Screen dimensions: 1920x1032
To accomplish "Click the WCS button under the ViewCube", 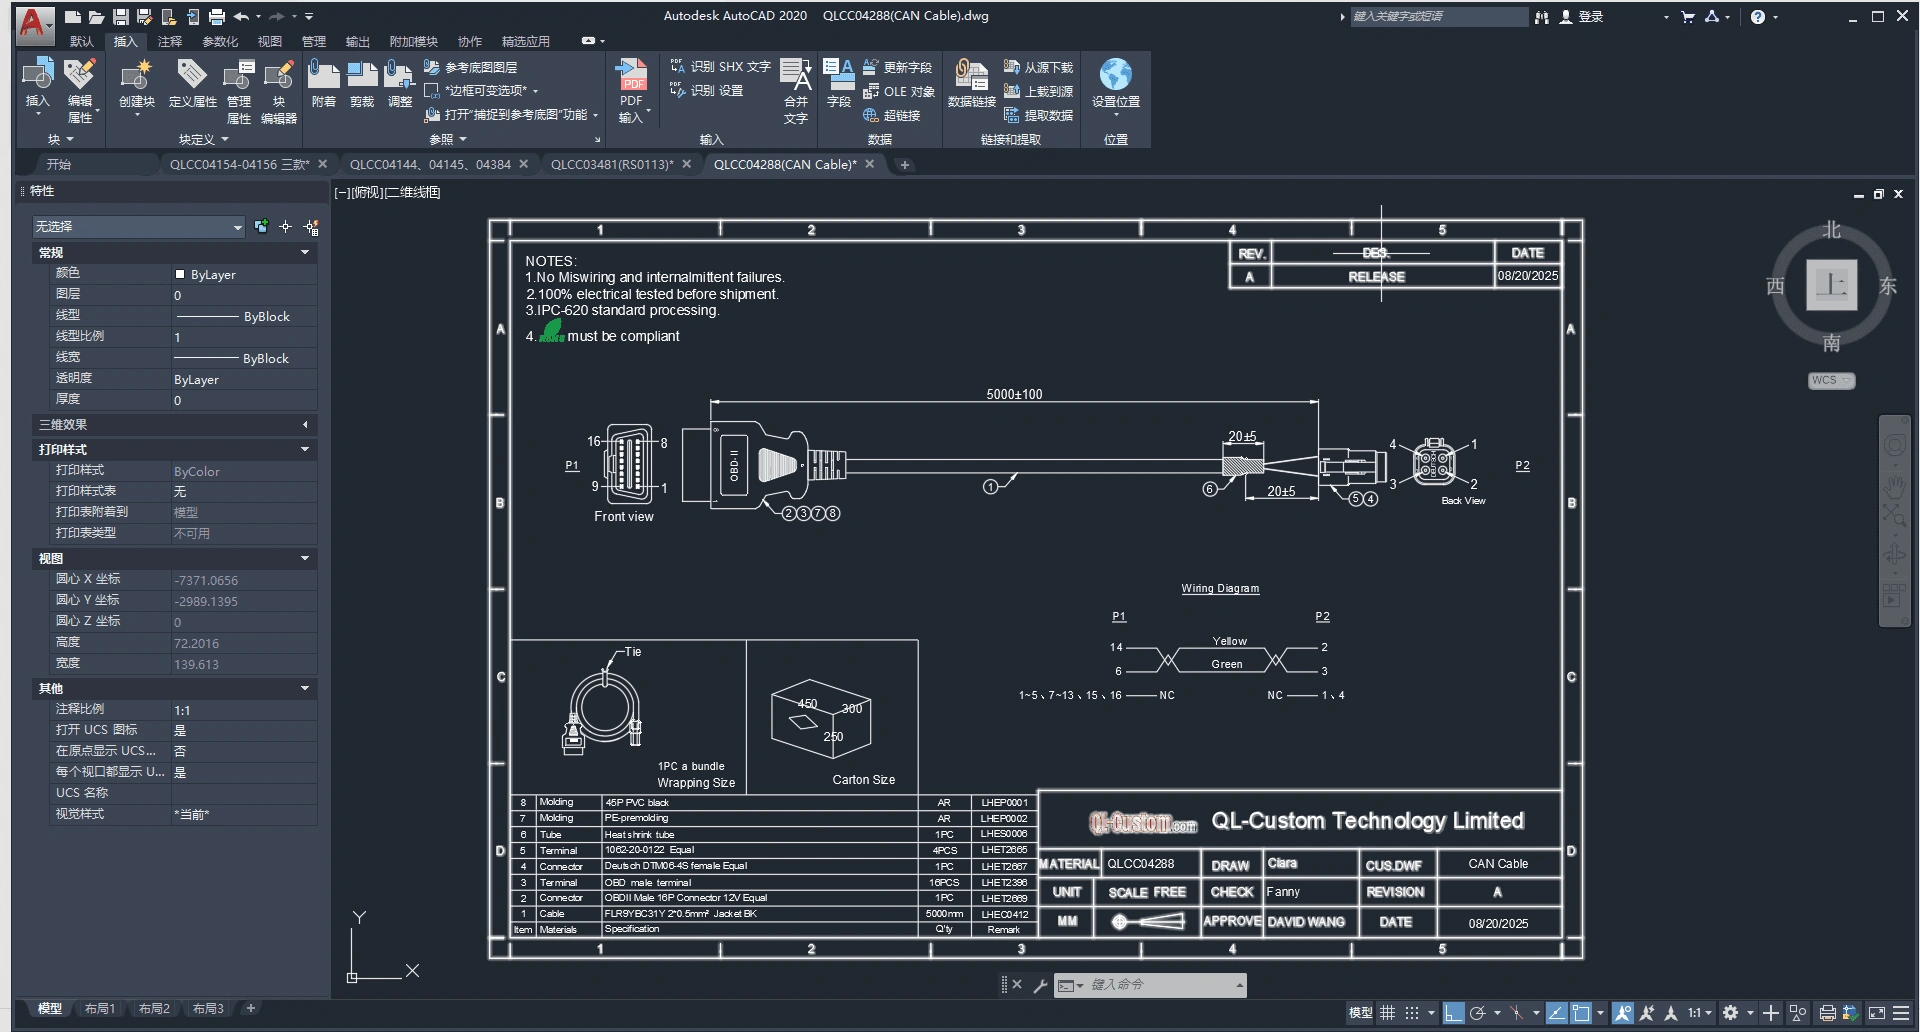I will [x=1830, y=381].
